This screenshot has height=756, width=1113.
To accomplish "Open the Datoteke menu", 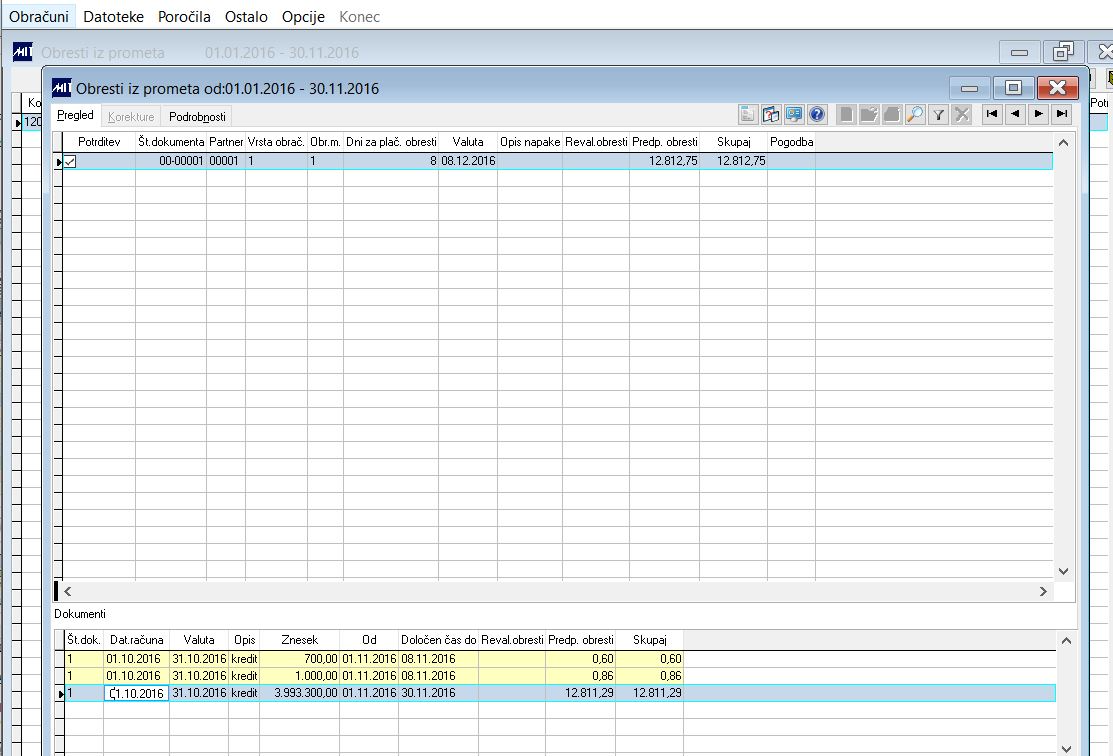I will (x=114, y=16).
